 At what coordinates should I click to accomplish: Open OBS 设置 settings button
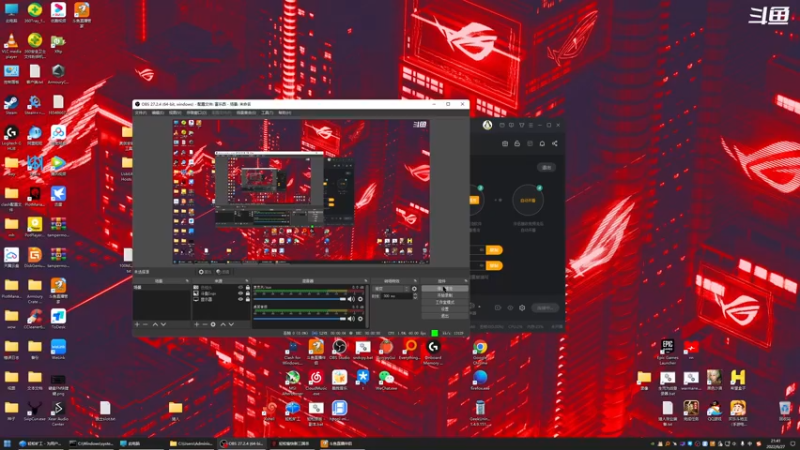click(444, 309)
